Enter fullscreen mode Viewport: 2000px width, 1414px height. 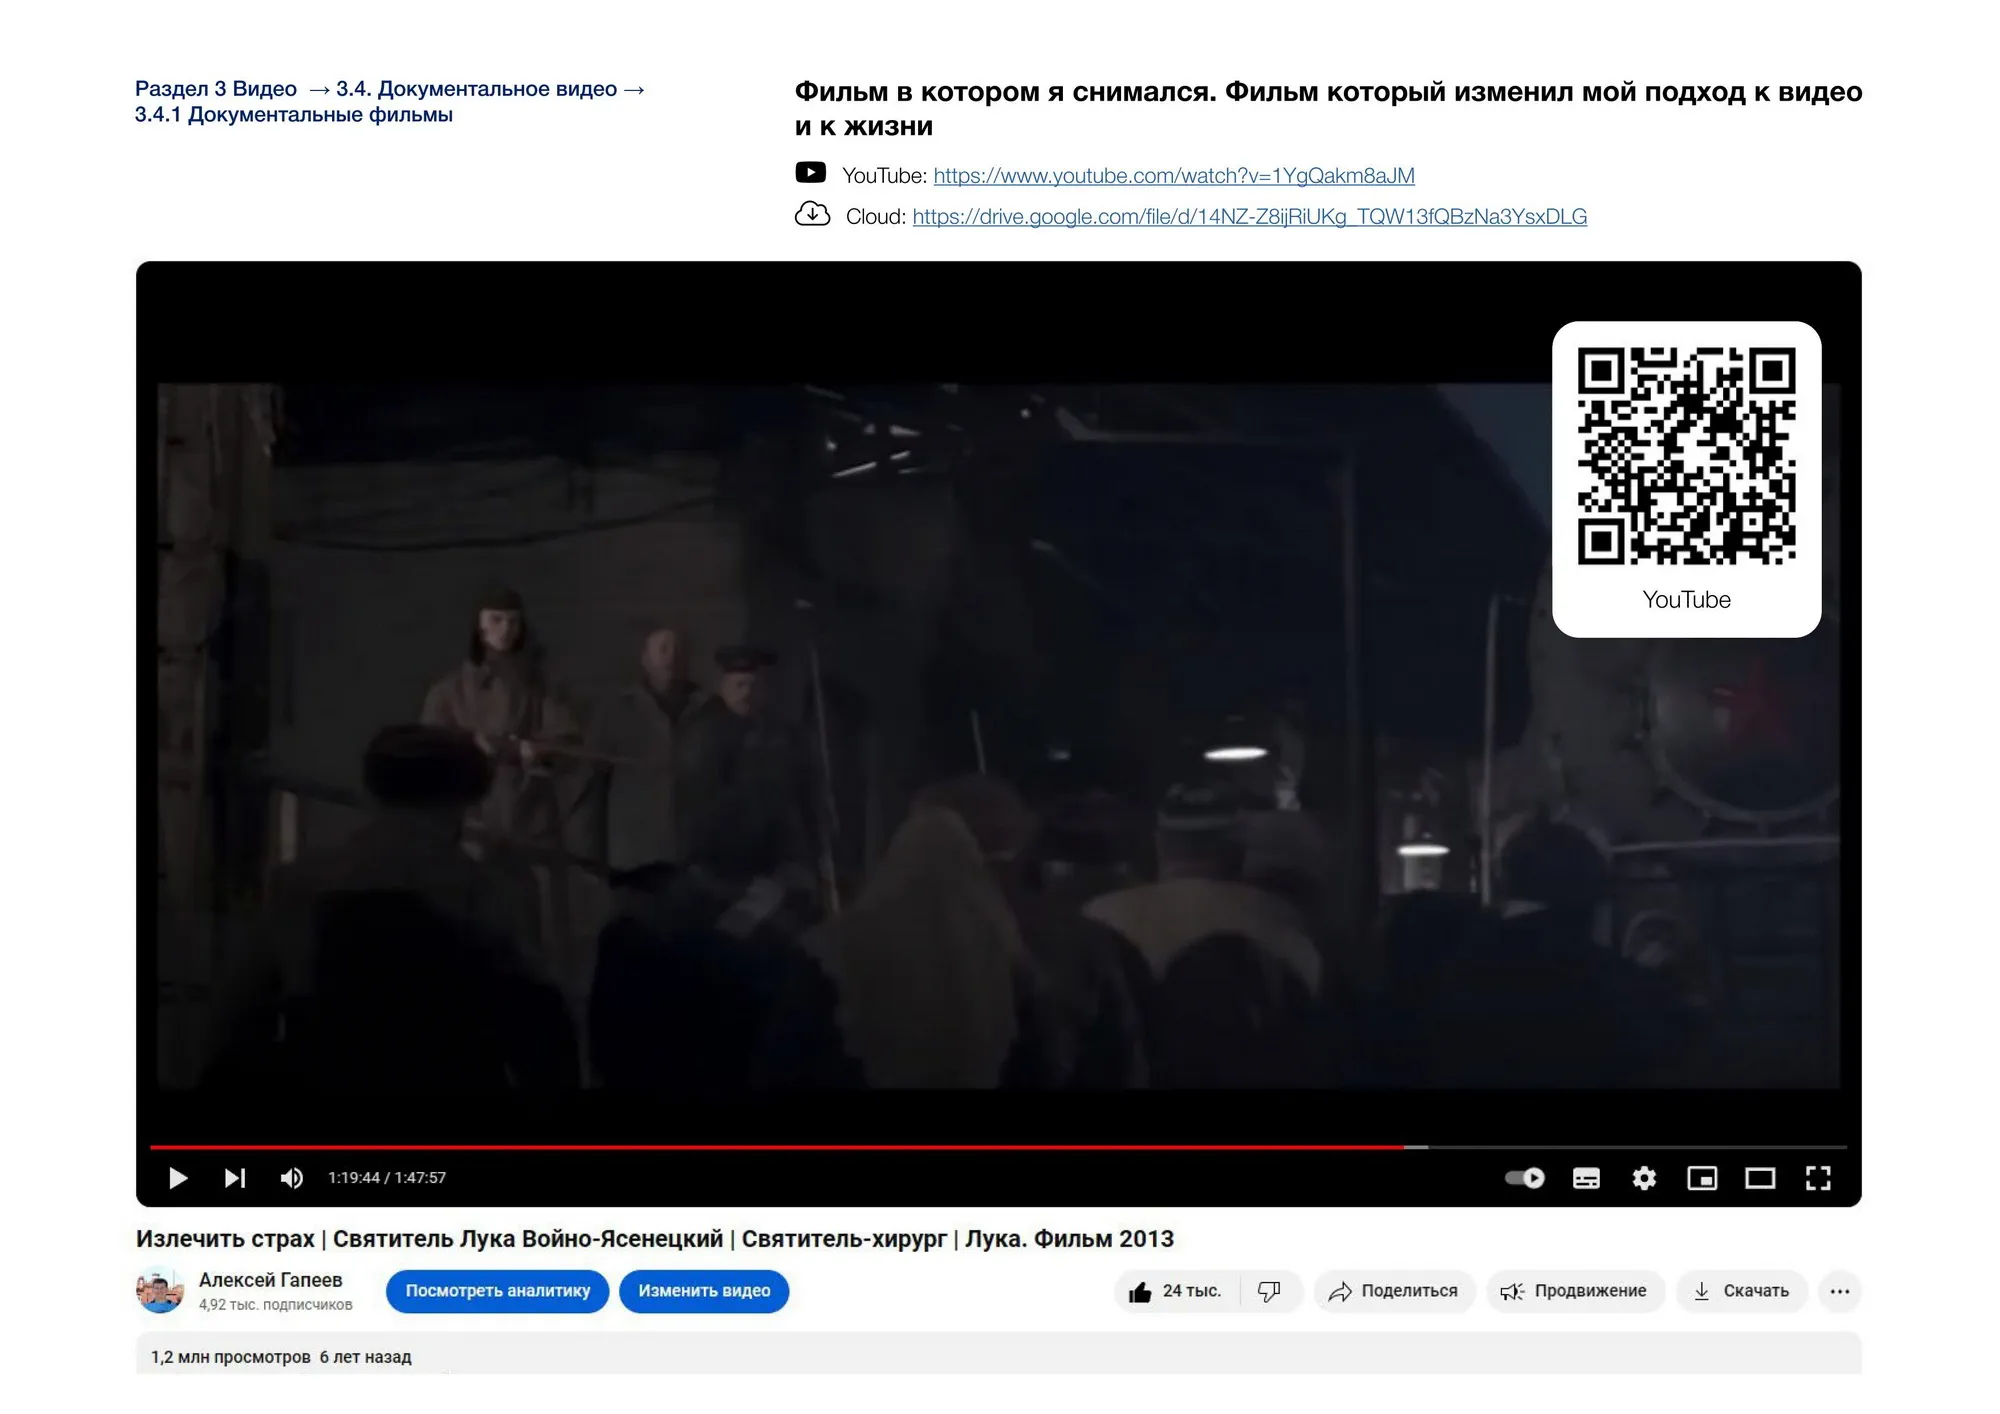point(1818,1178)
